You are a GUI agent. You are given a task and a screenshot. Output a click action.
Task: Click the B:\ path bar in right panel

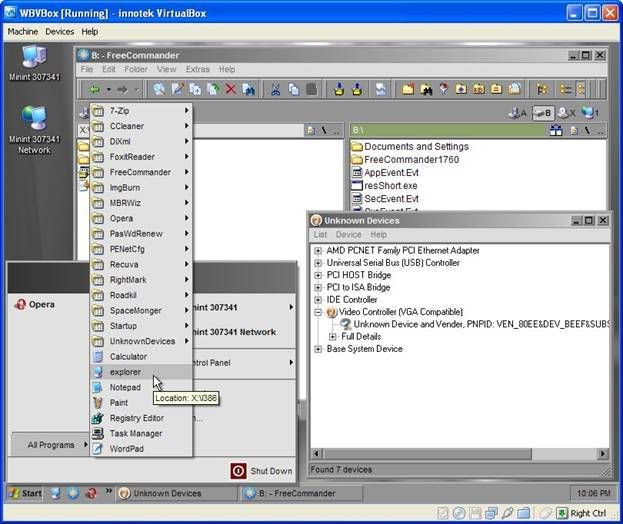coord(447,130)
